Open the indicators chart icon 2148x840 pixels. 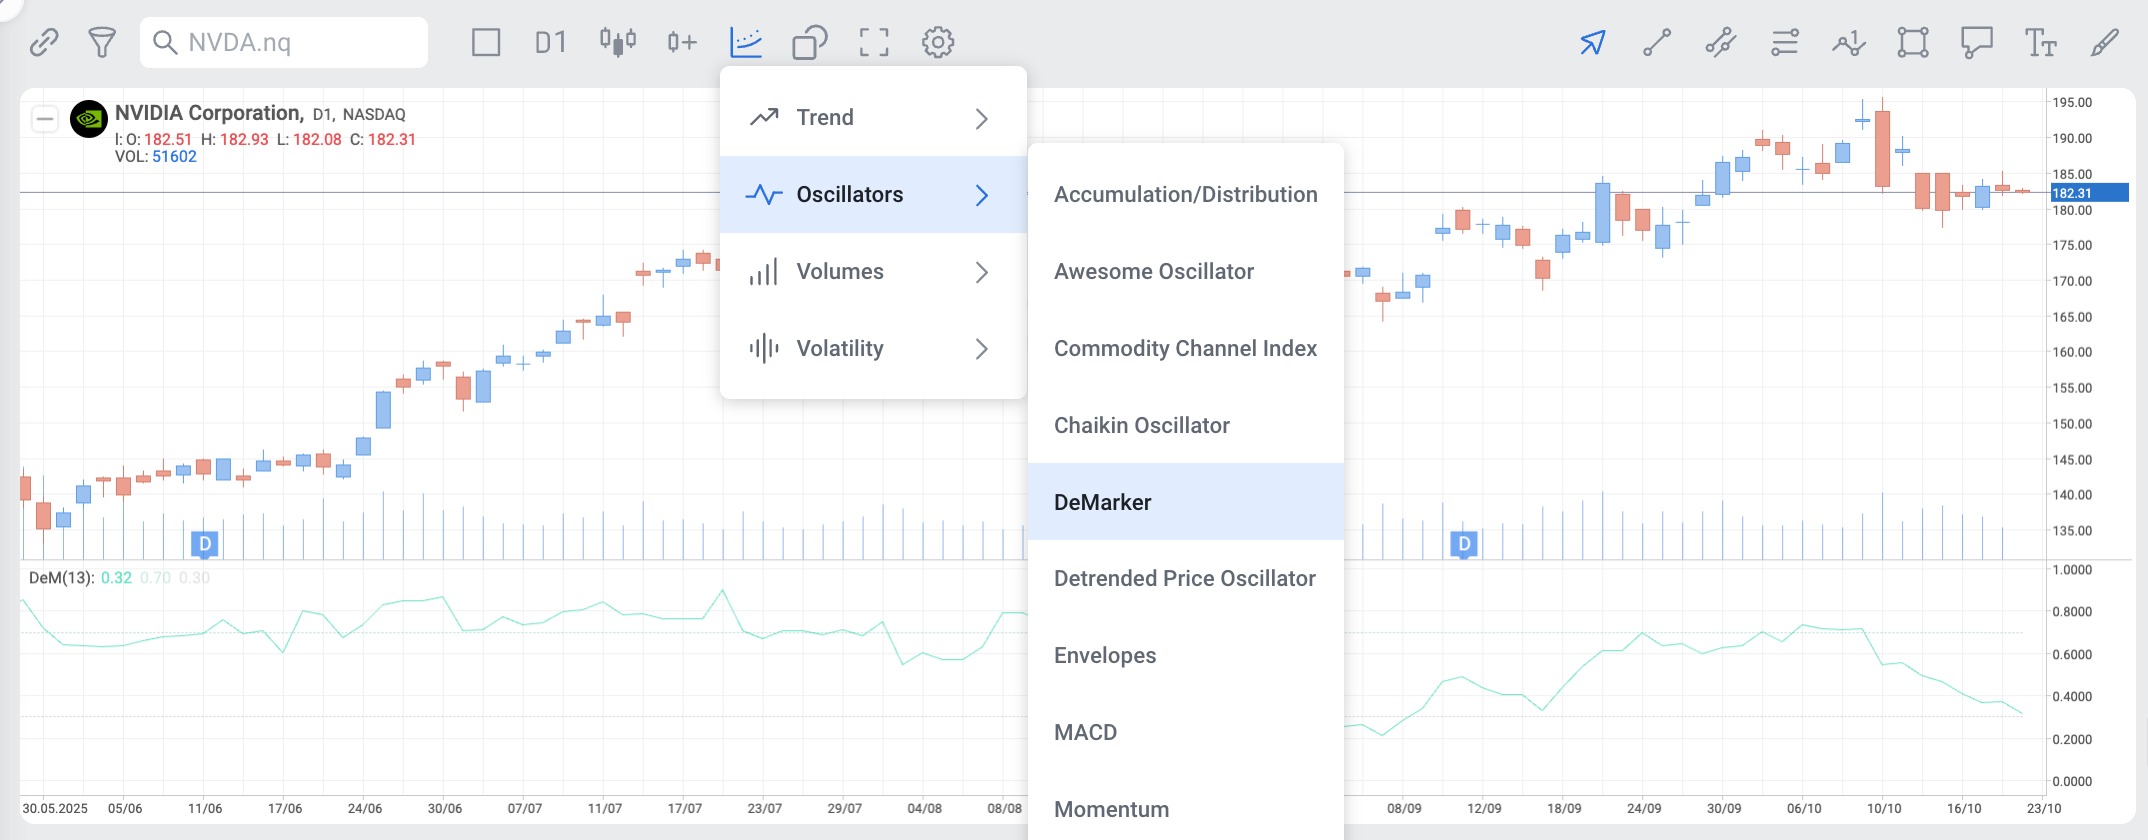click(746, 42)
